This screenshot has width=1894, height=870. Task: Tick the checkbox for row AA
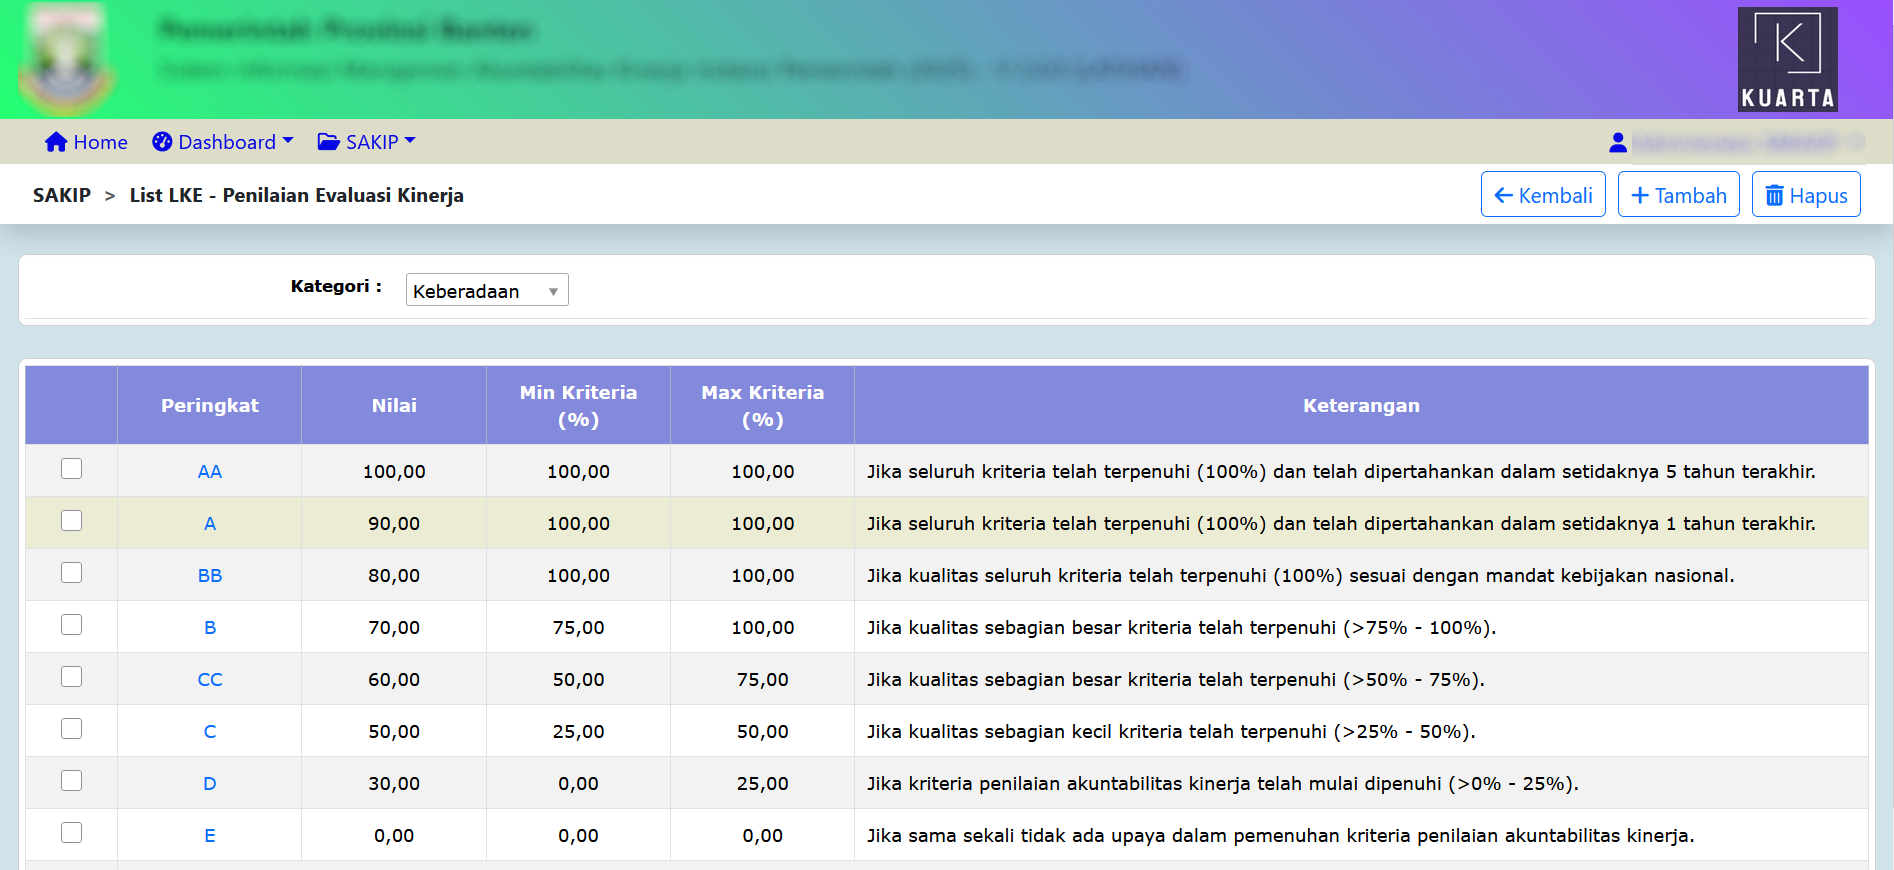(71, 469)
